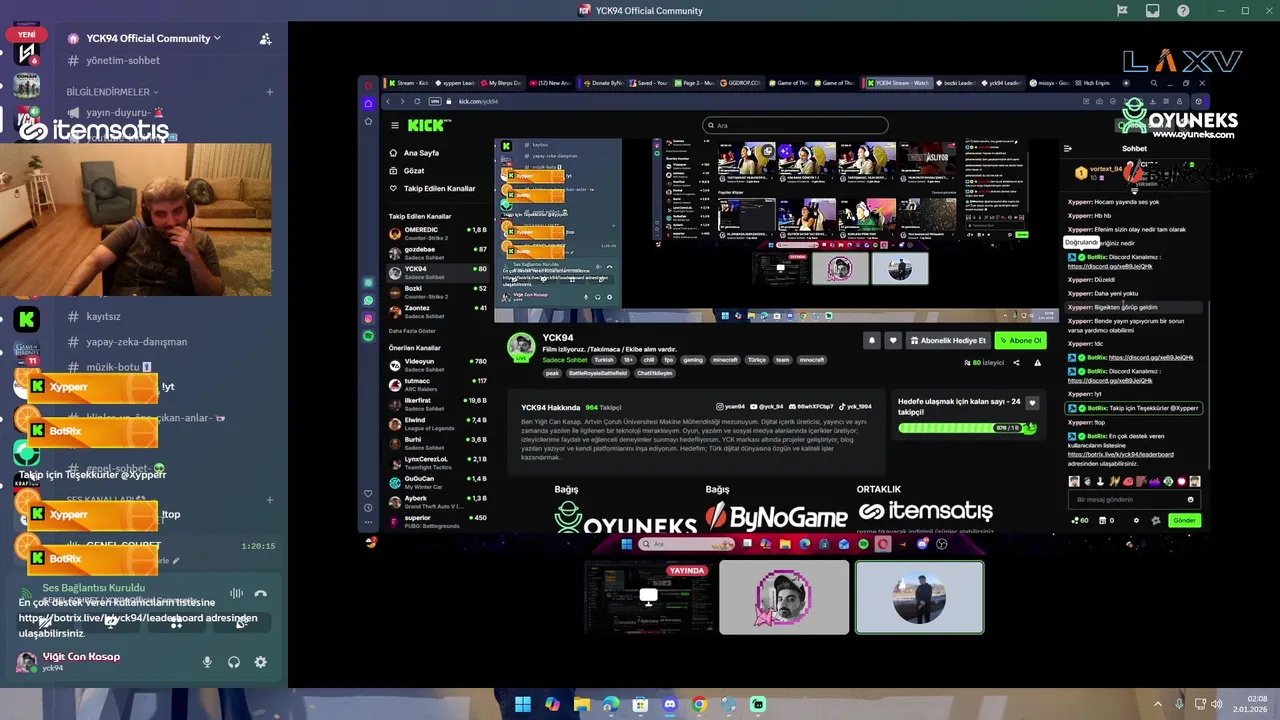The height and width of the screenshot is (720, 1280).
Task: Toggle microphone icon in system tray
Action: click(x=1179, y=705)
